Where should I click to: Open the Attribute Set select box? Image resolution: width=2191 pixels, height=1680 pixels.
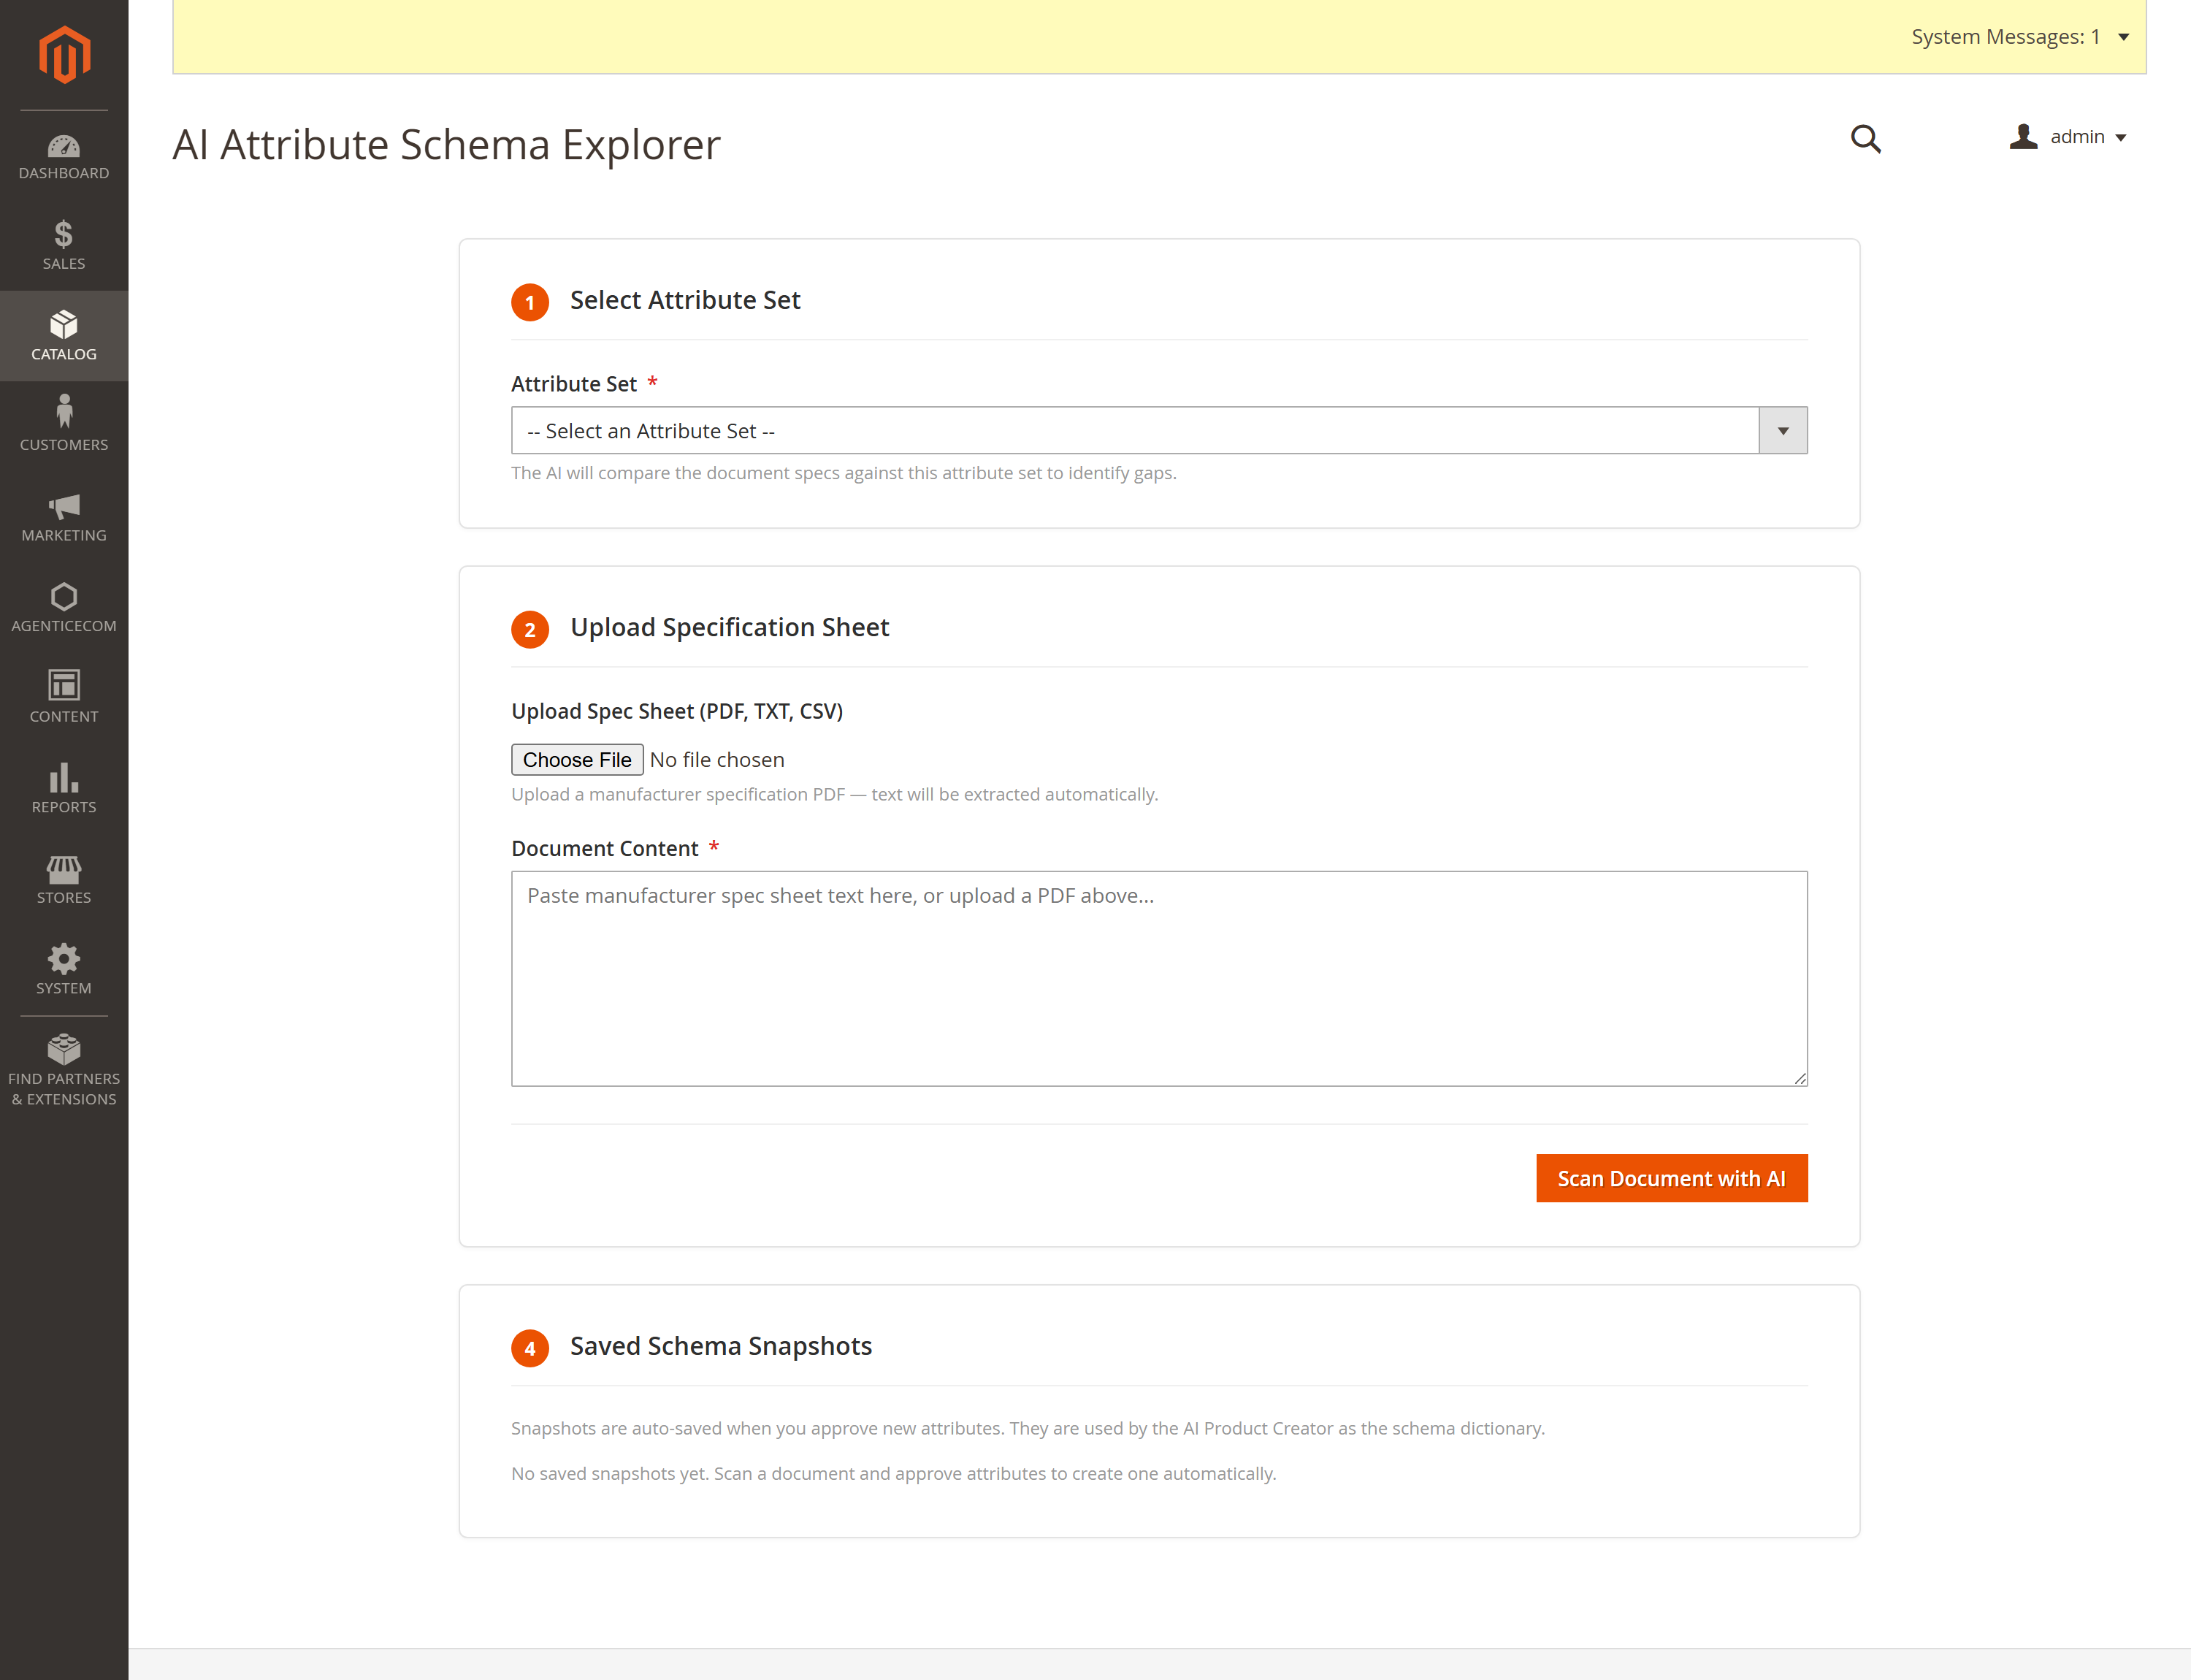tap(1159, 430)
